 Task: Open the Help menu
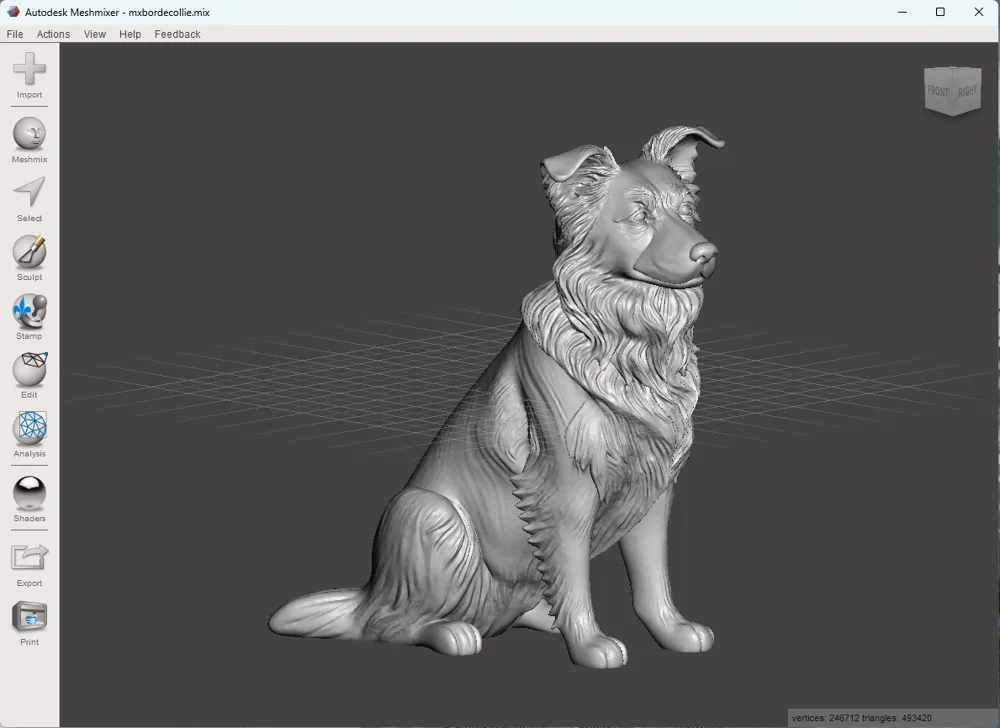(130, 34)
